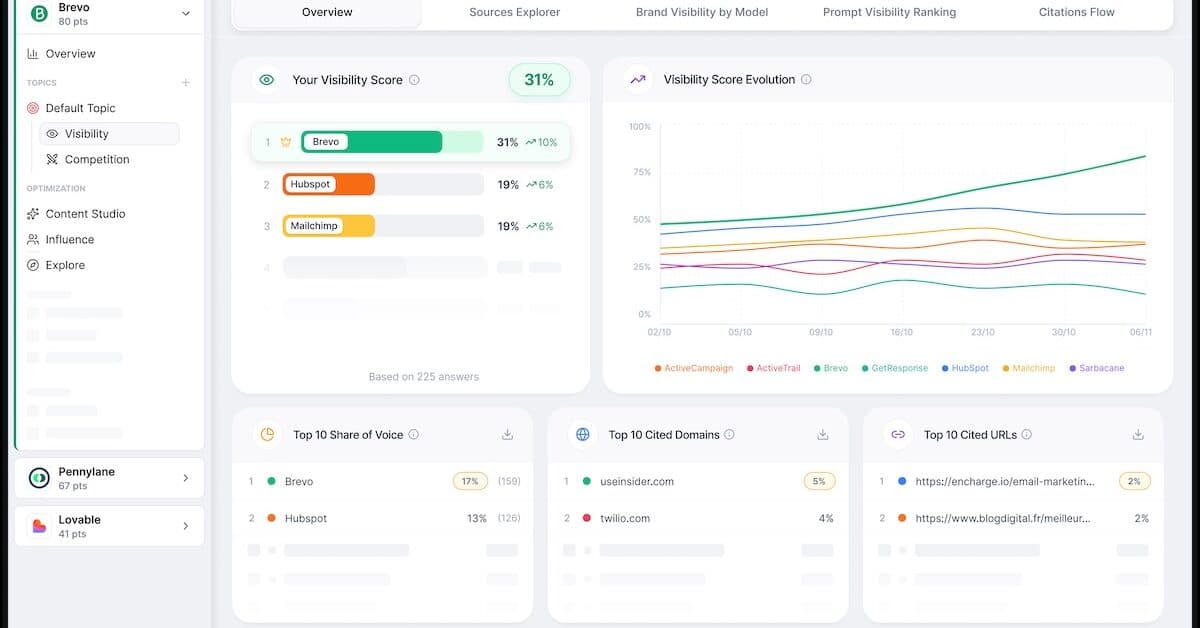Toggle Mailchimp series in chart legend

tap(1028, 368)
